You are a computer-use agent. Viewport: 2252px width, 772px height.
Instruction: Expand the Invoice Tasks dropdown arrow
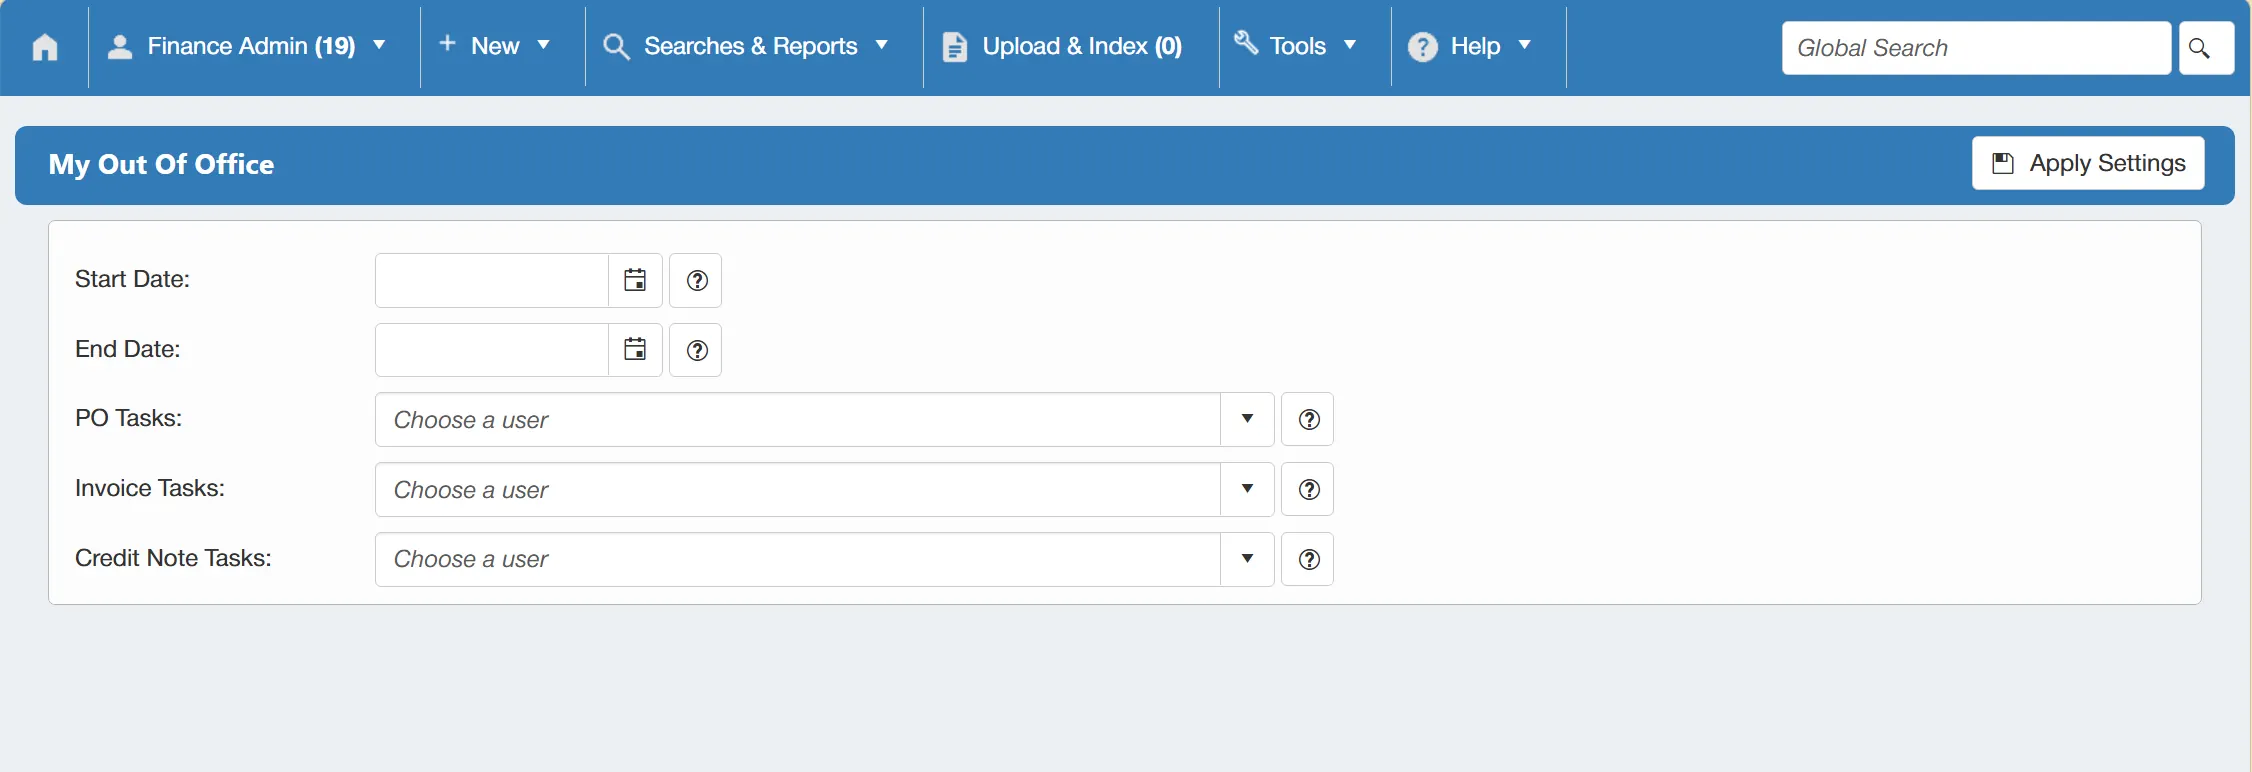1247,489
